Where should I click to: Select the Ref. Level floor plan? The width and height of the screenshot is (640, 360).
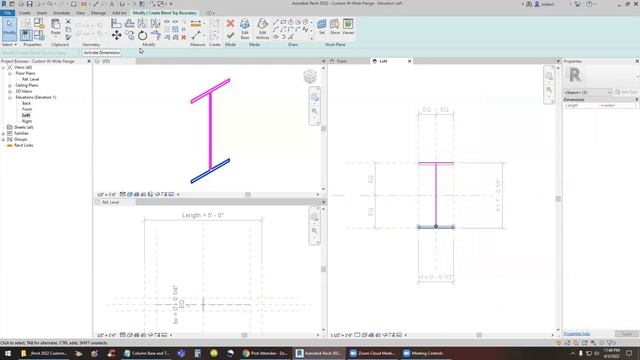(31, 79)
